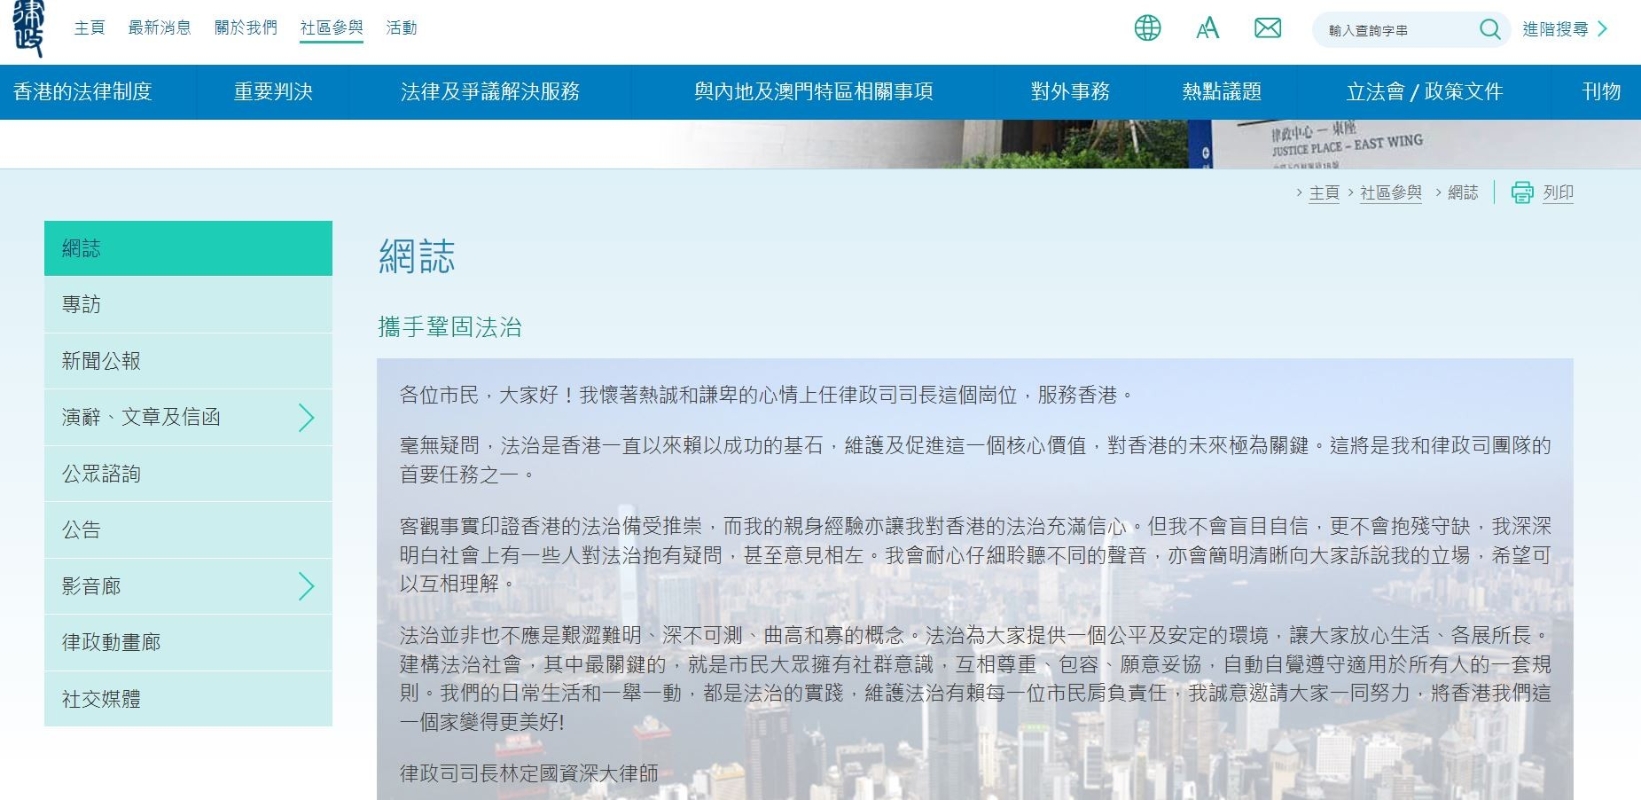Image resolution: width=1641 pixels, height=800 pixels.
Task: Type in the 輸入查詢字串 search field
Action: tap(1395, 30)
